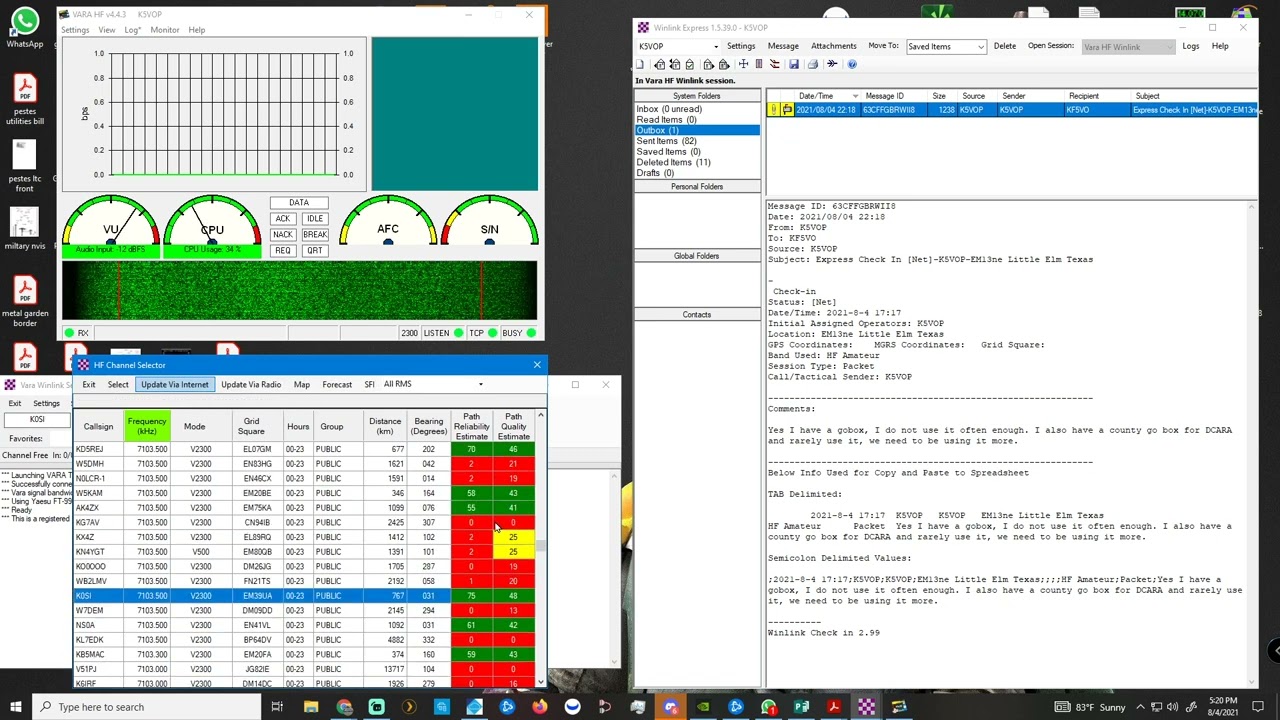Click Forecast in HF Channel Selector menu
This screenshot has width=1280, height=720.
tap(337, 384)
